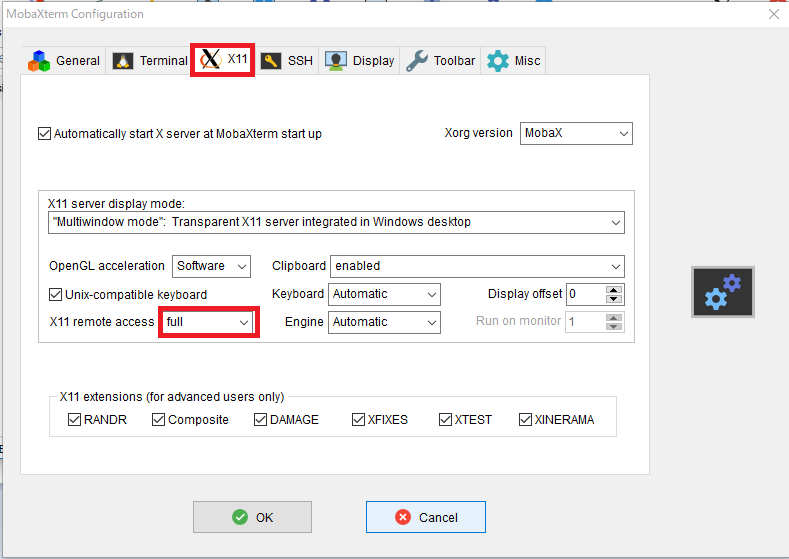Toggle Automatically start X server checkbox
This screenshot has height=559, width=789.
coord(44,134)
